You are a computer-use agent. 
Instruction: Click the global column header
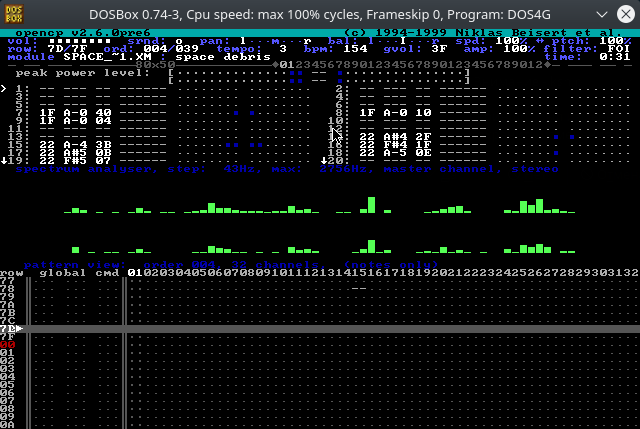63,273
